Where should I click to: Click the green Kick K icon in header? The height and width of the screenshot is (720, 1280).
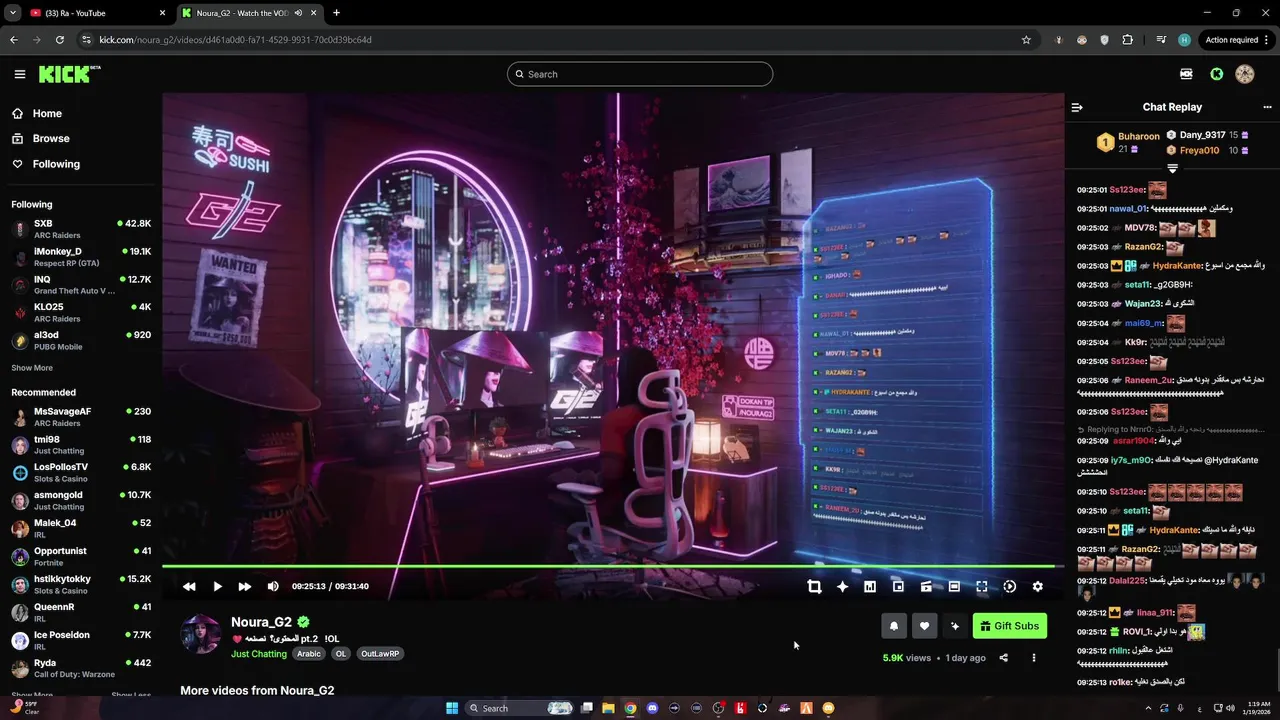coord(1217,74)
